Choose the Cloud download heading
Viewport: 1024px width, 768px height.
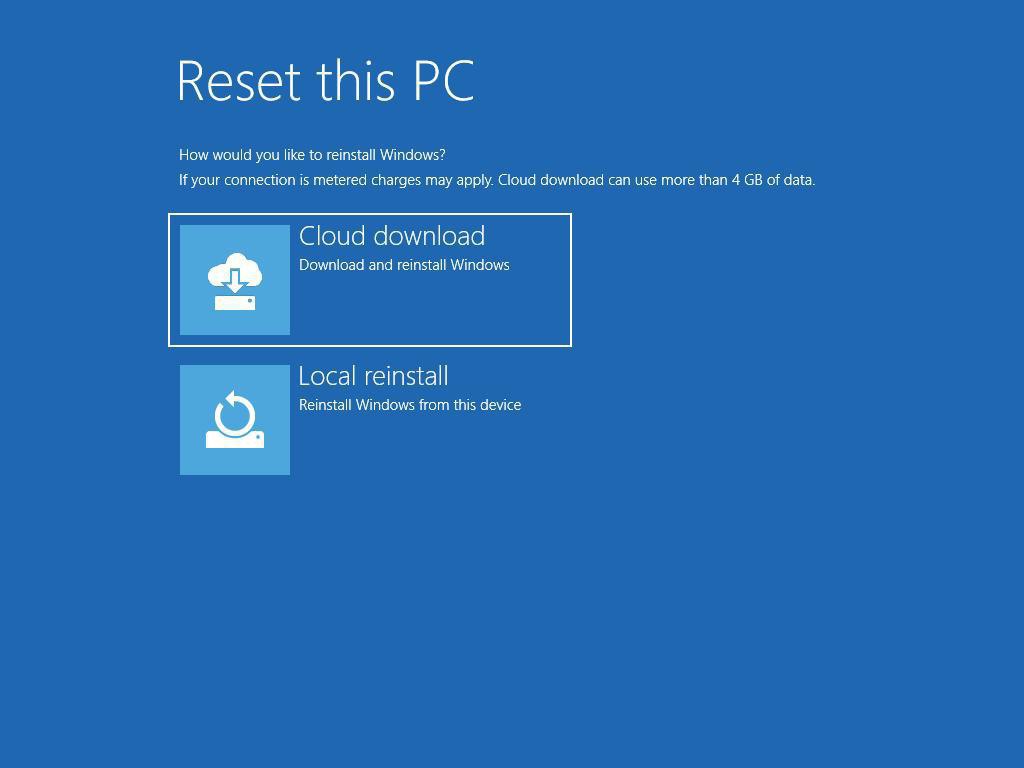pos(392,236)
